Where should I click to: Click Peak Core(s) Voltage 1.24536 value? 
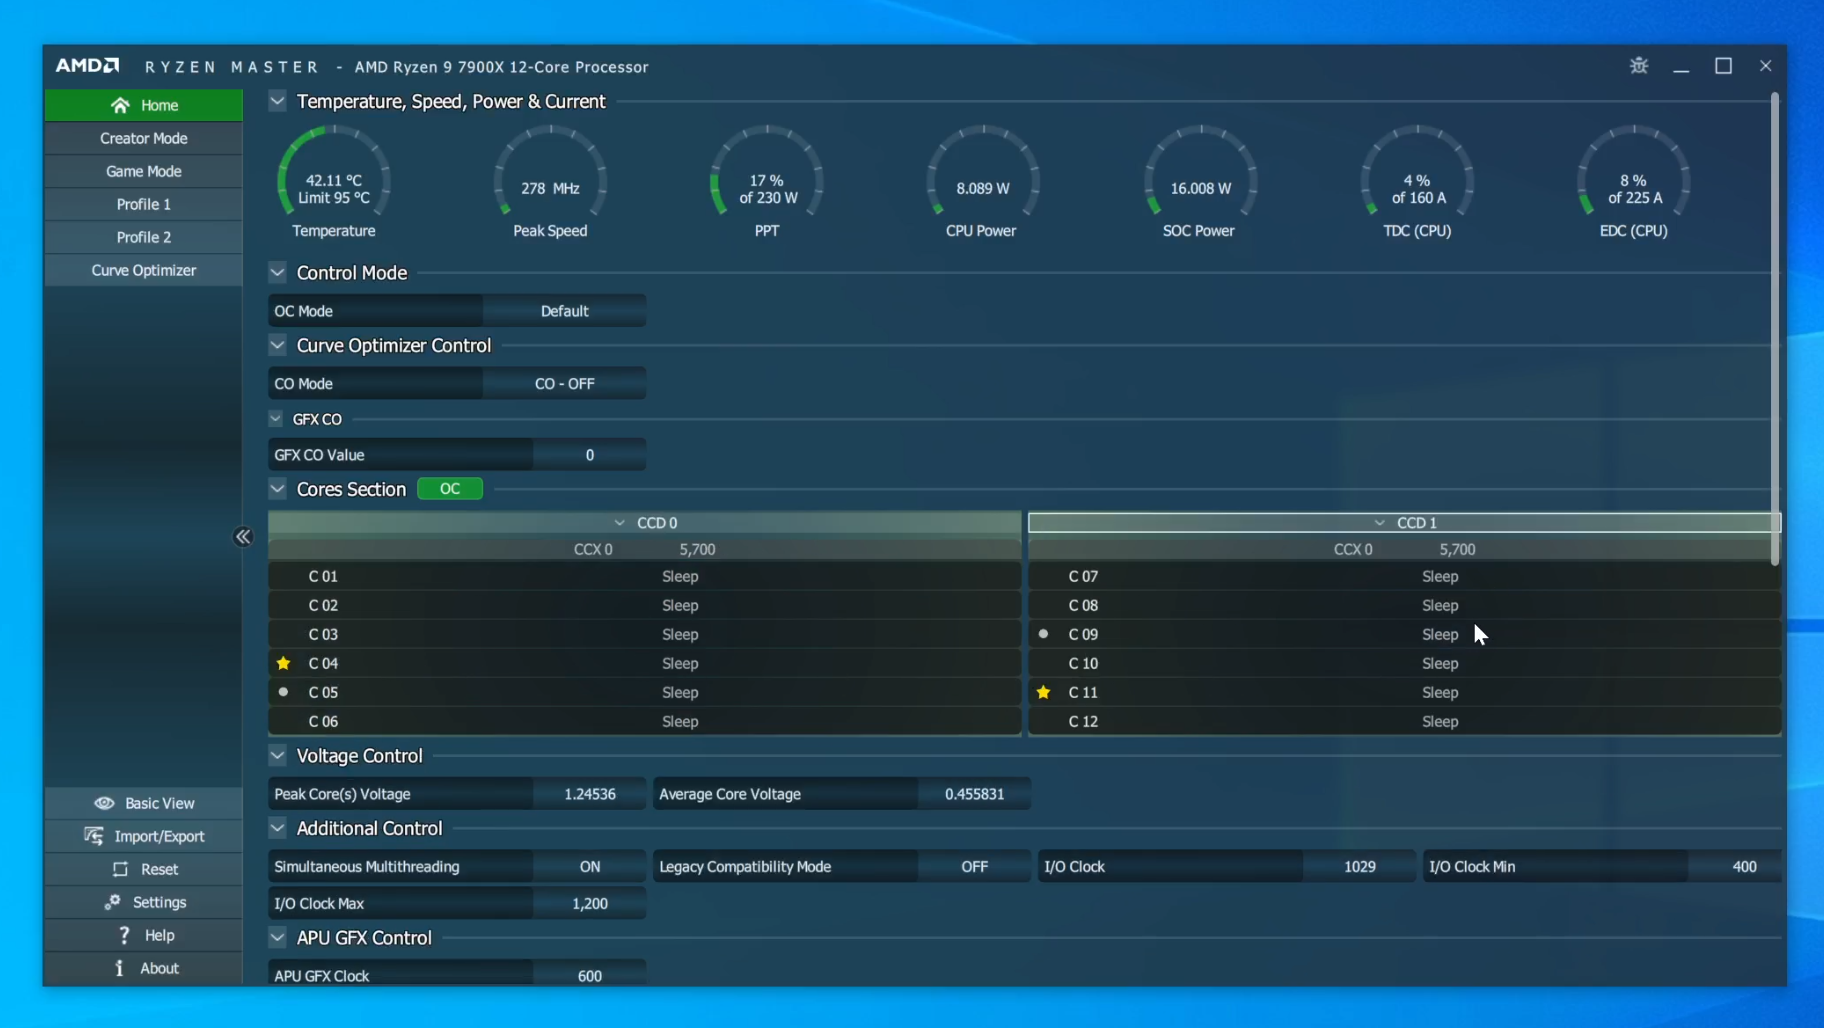[590, 794]
